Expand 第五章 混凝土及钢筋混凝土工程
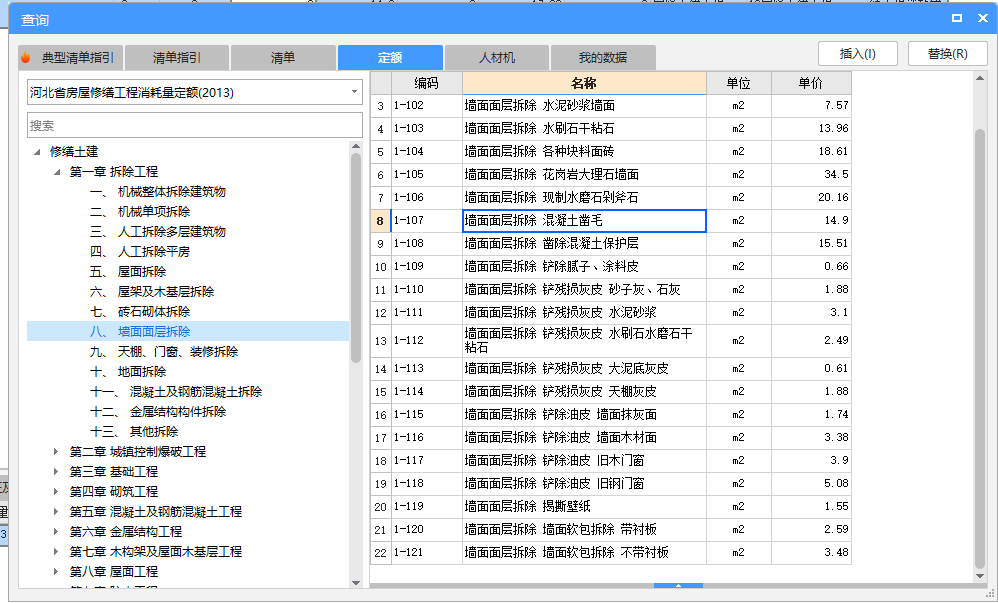This screenshot has width=998, height=603. pos(58,511)
